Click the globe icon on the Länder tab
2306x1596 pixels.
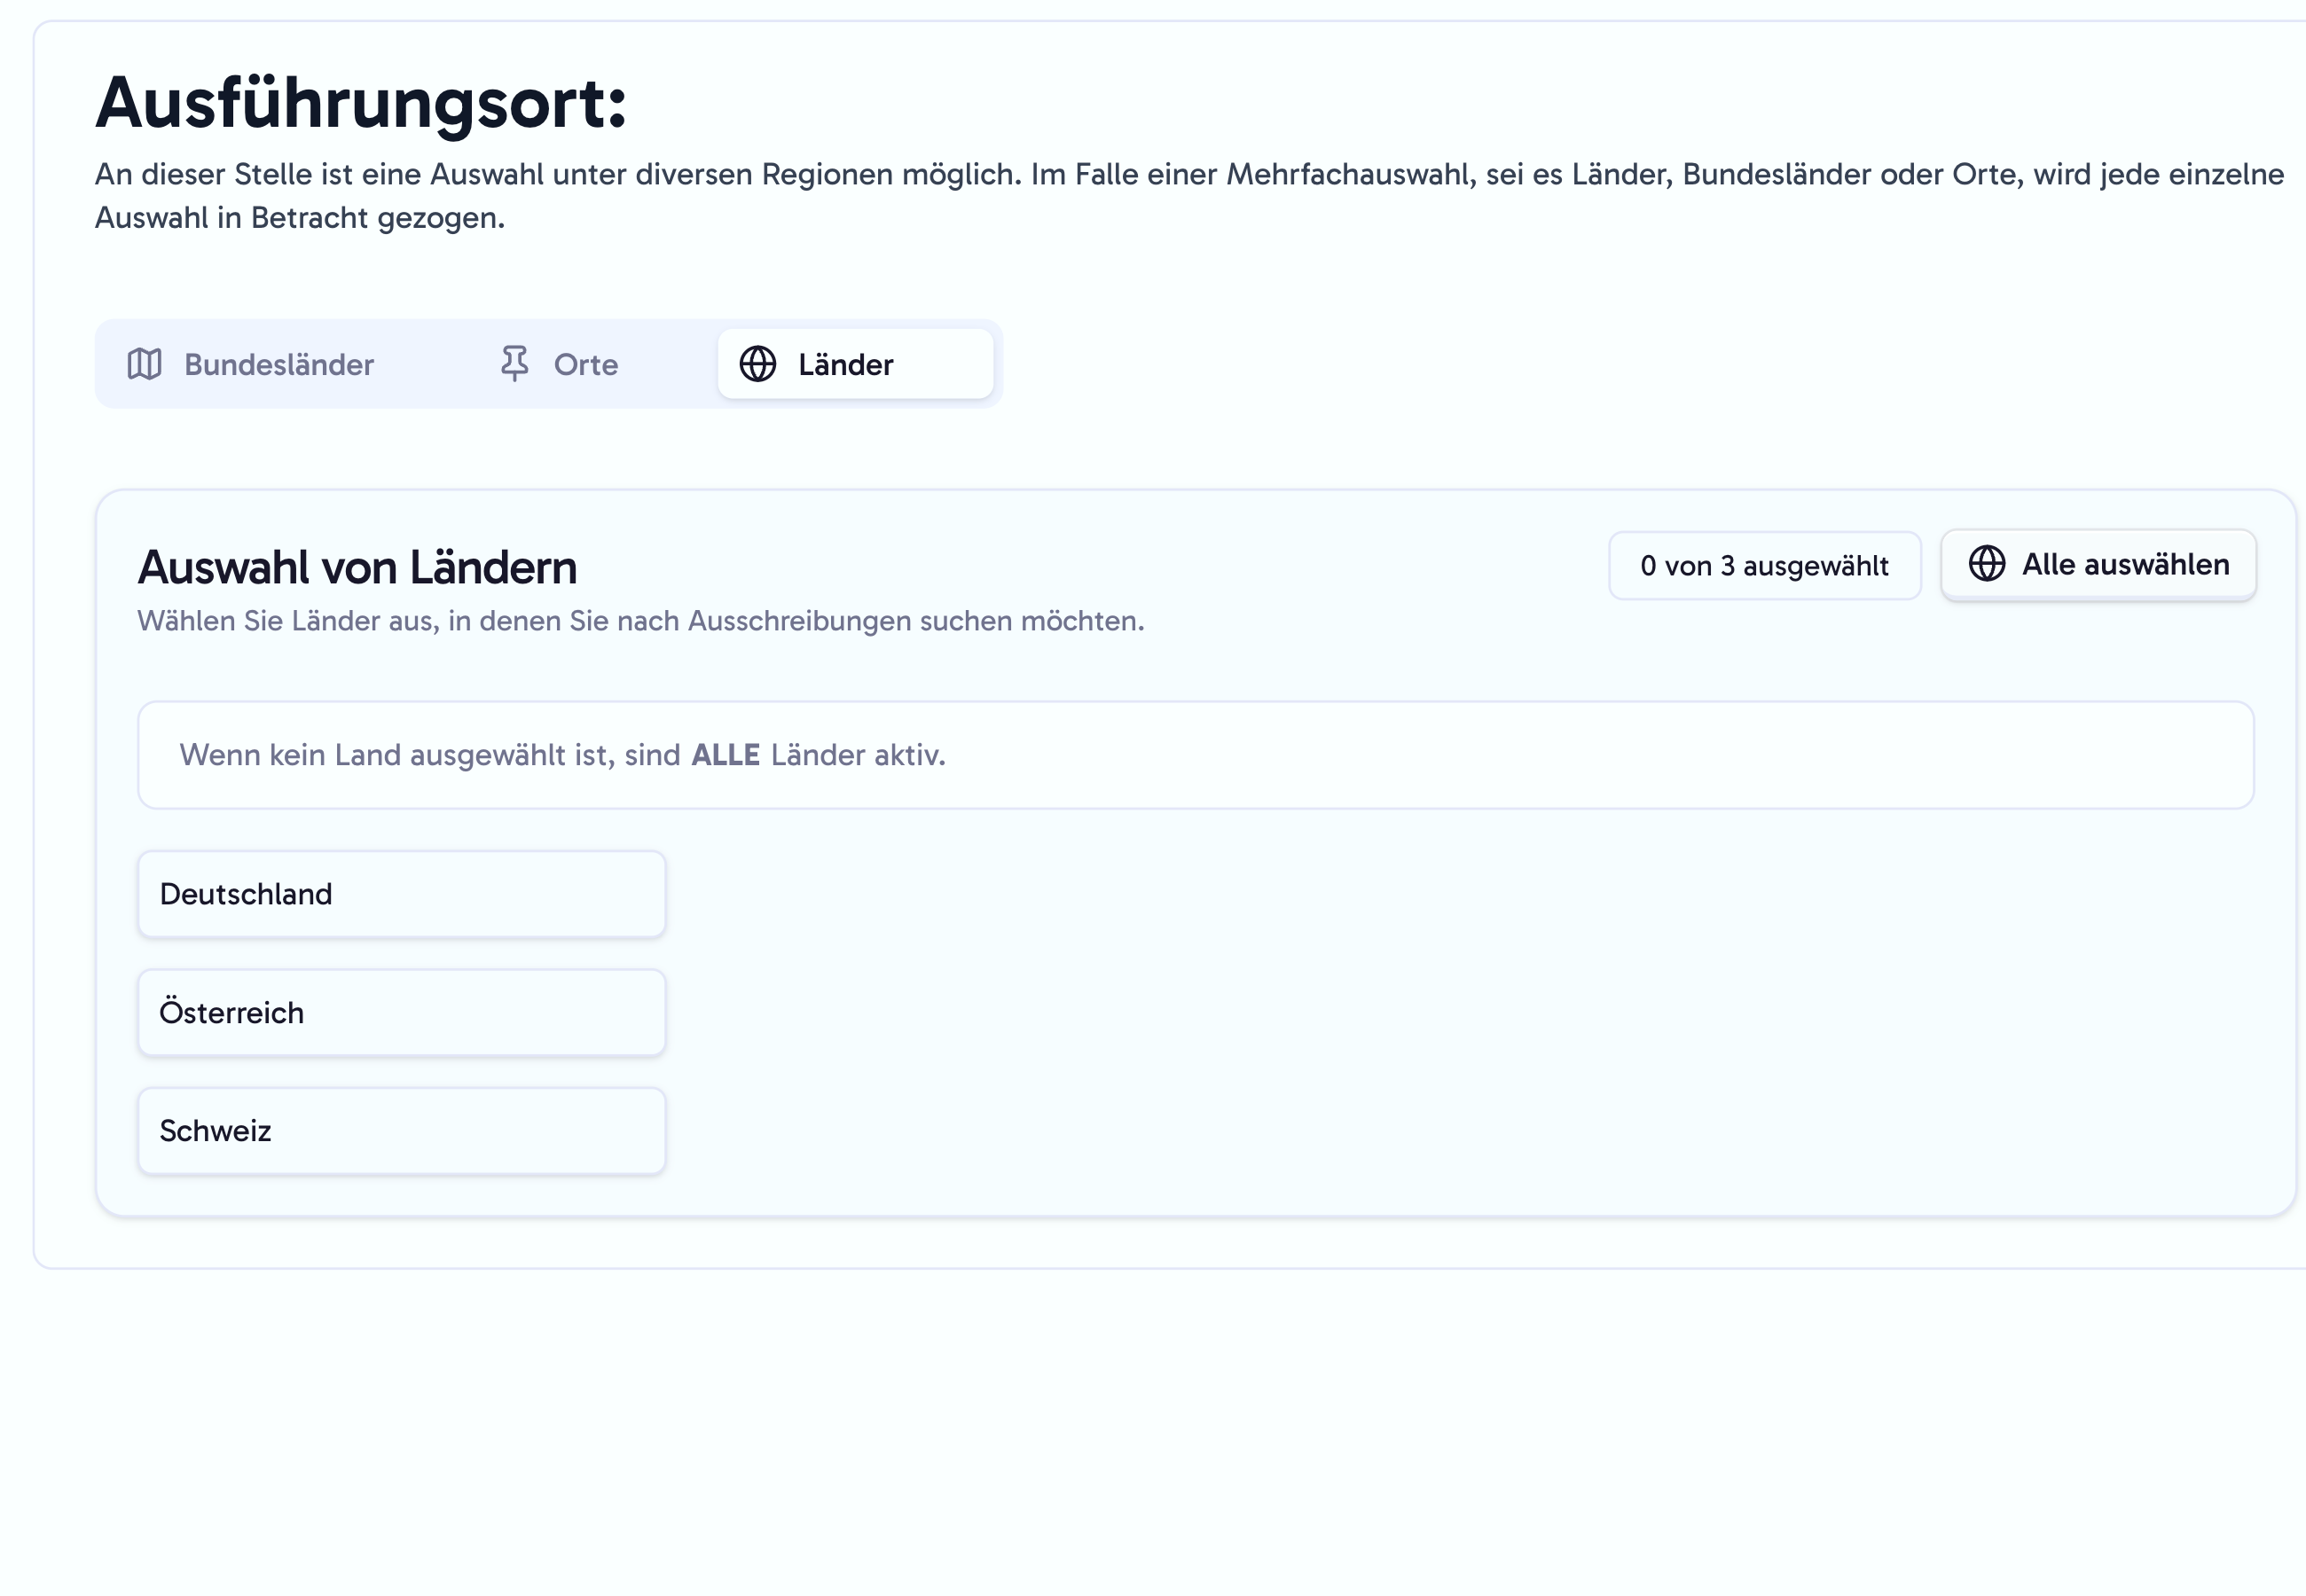click(x=757, y=364)
